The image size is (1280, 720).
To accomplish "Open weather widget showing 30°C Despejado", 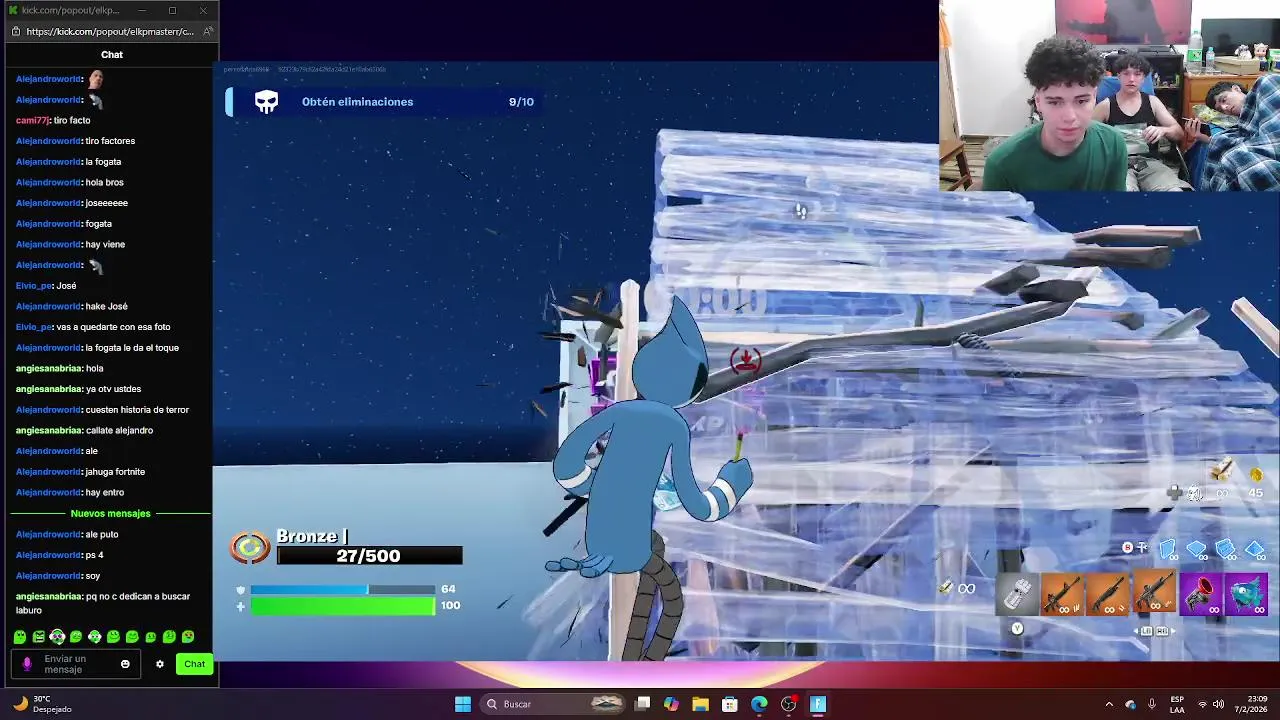I will pos(42,704).
